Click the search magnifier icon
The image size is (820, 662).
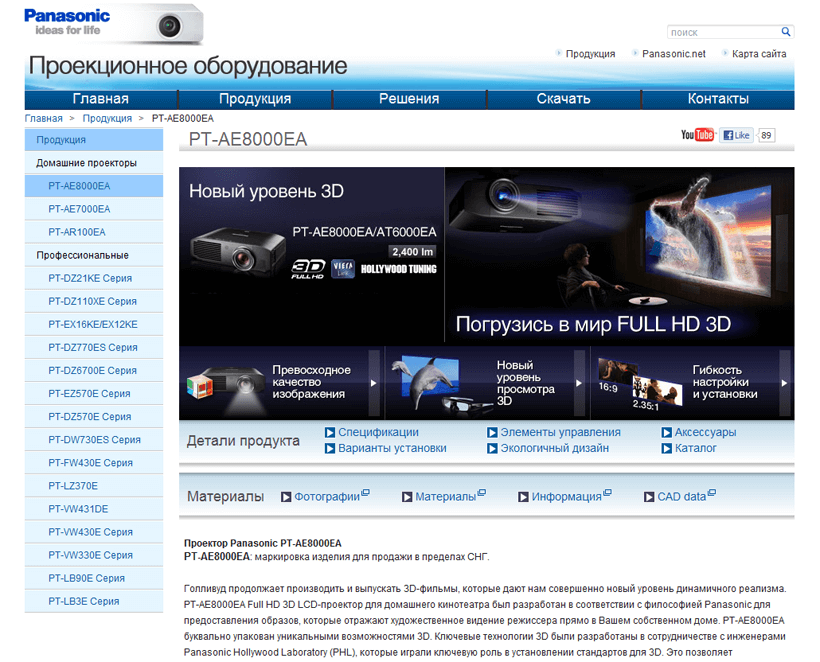[x=787, y=32]
